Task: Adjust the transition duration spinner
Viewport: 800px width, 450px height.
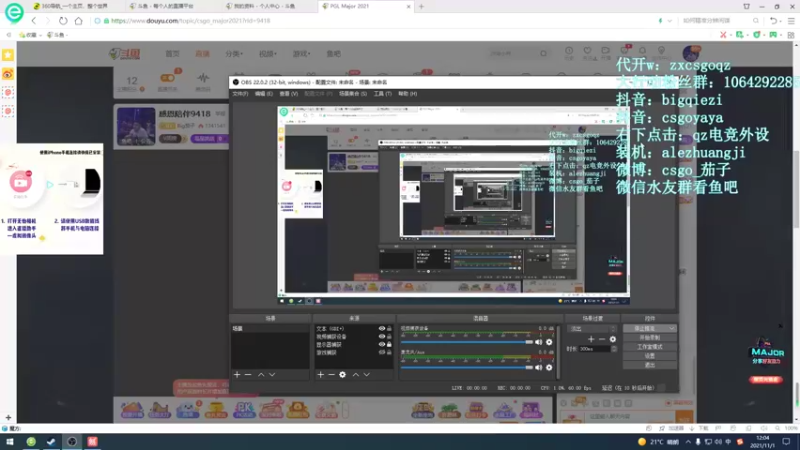Action: [614, 349]
